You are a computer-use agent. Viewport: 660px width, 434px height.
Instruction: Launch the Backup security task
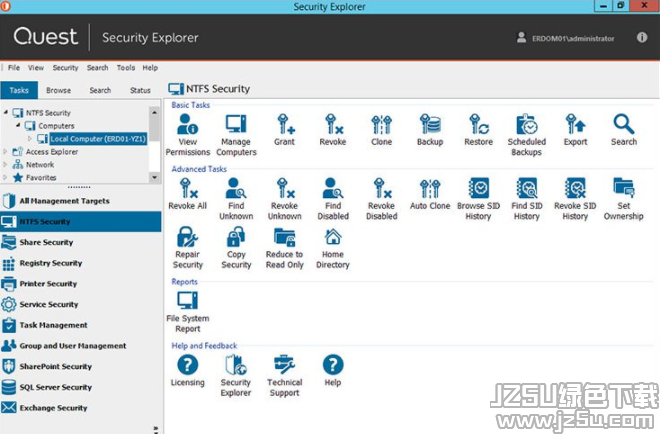pos(430,130)
